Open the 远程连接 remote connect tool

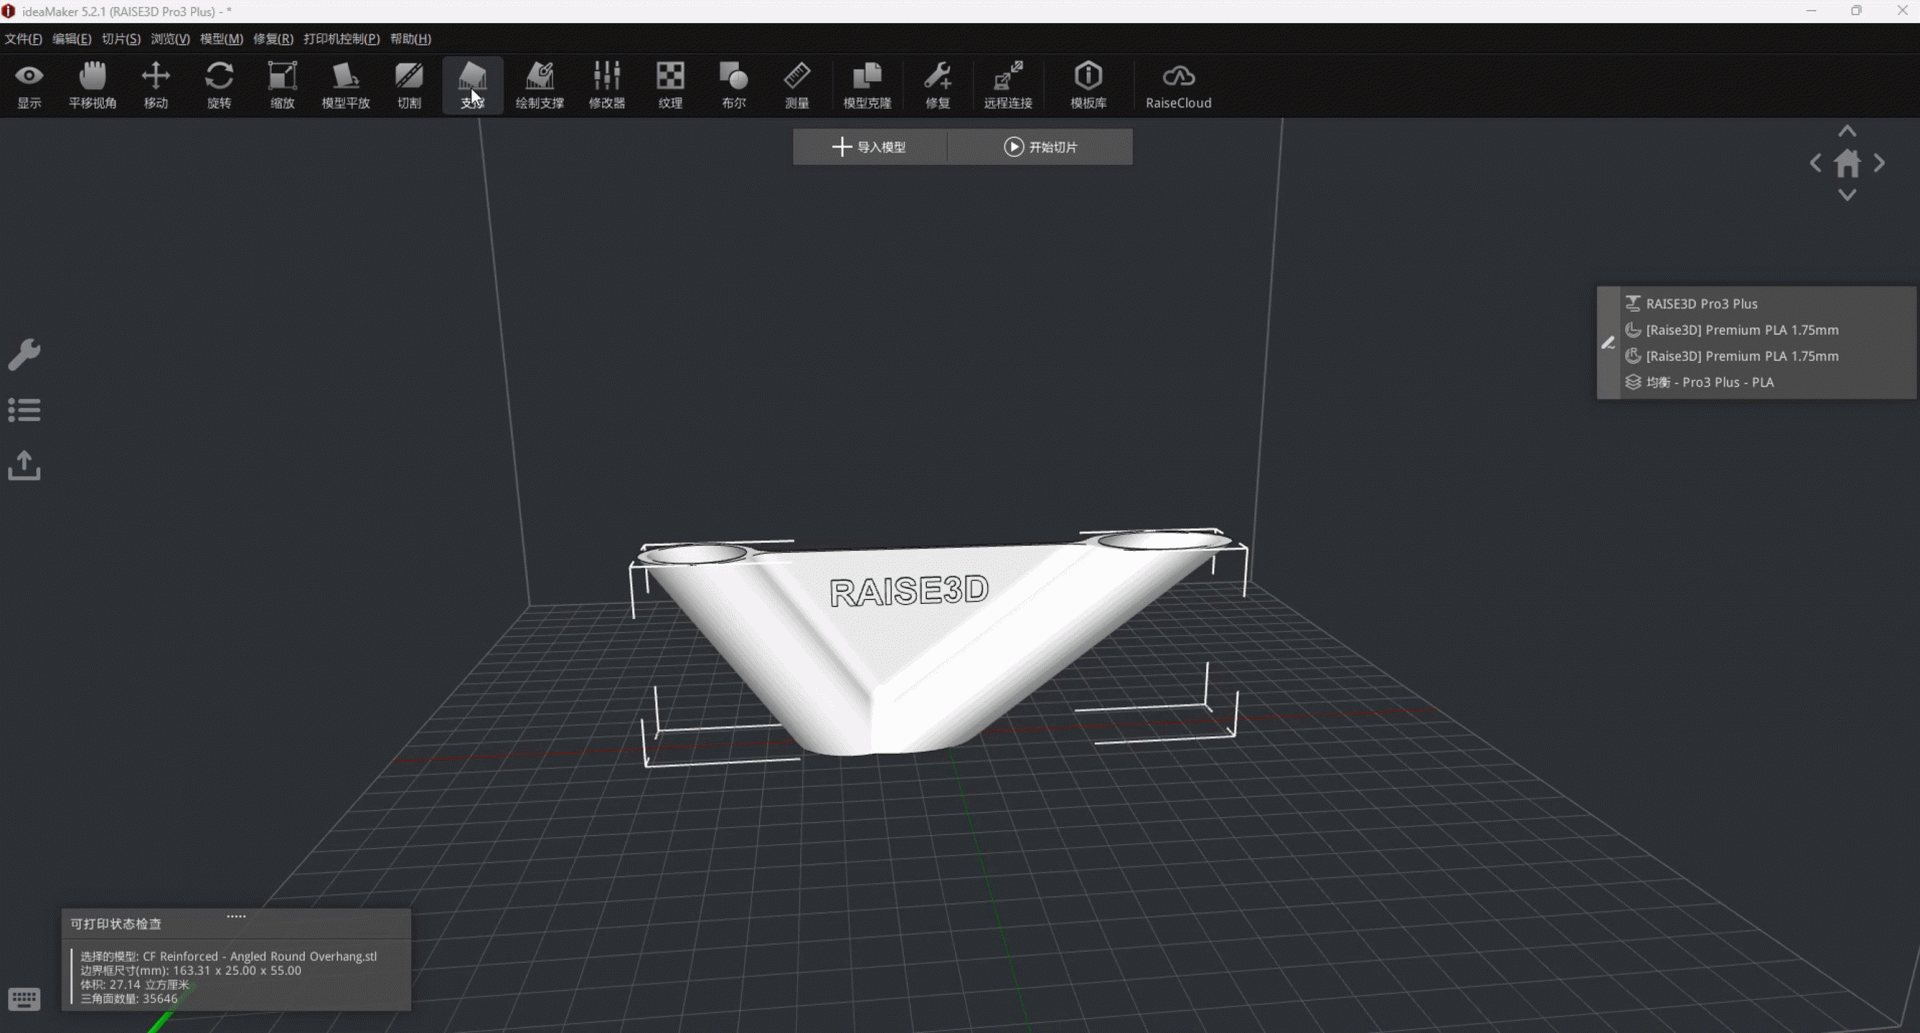(x=1007, y=85)
